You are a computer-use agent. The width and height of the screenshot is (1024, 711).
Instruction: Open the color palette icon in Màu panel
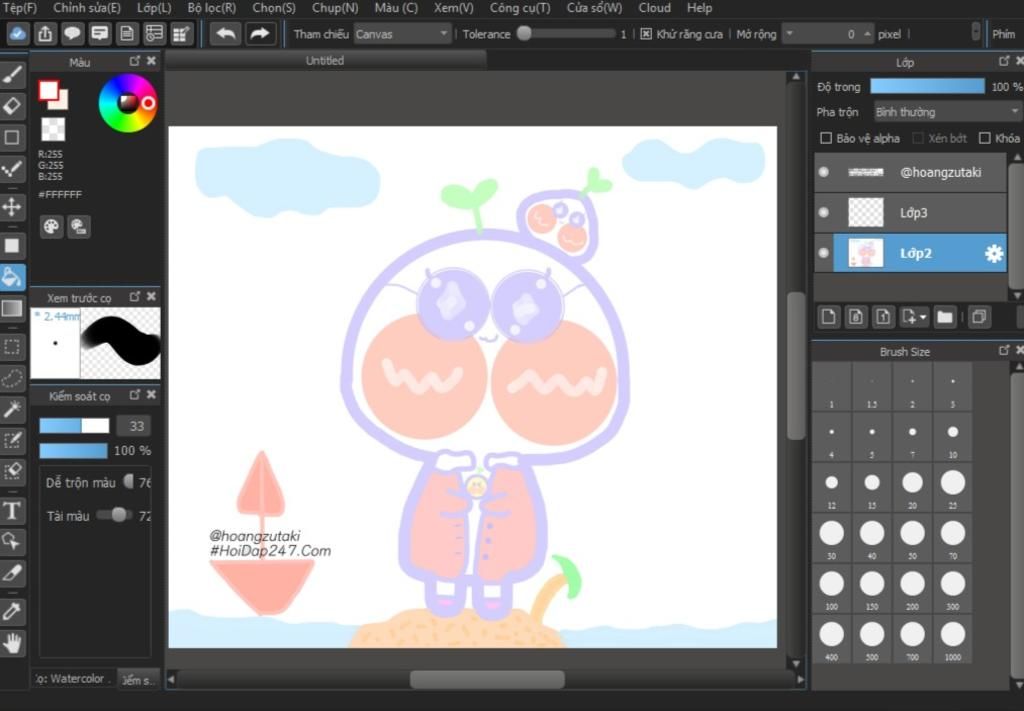pyautogui.click(x=51, y=227)
